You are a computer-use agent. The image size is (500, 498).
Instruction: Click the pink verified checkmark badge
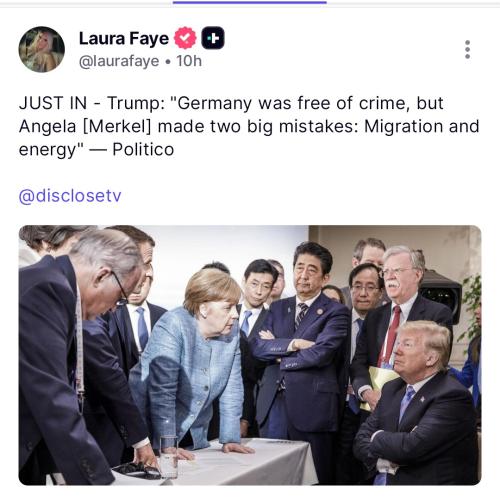(x=185, y=38)
